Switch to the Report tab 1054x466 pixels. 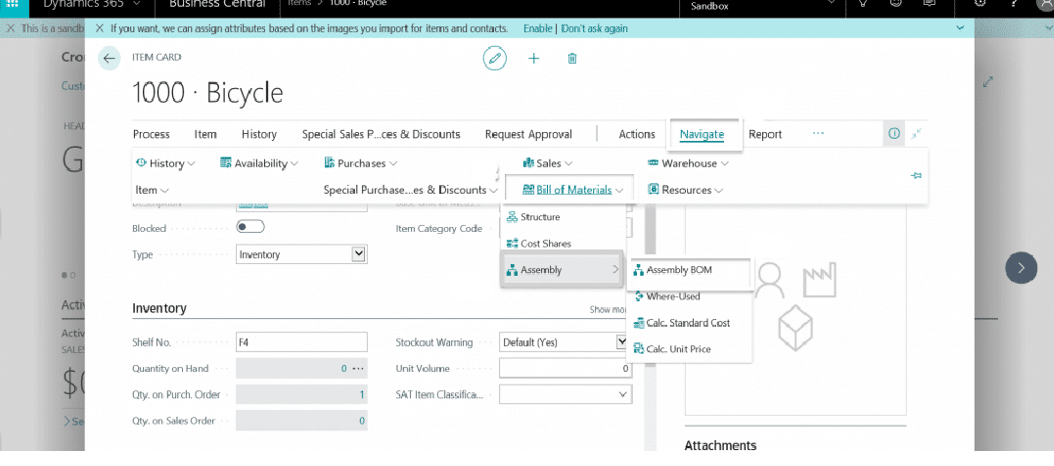pyautogui.click(x=765, y=134)
